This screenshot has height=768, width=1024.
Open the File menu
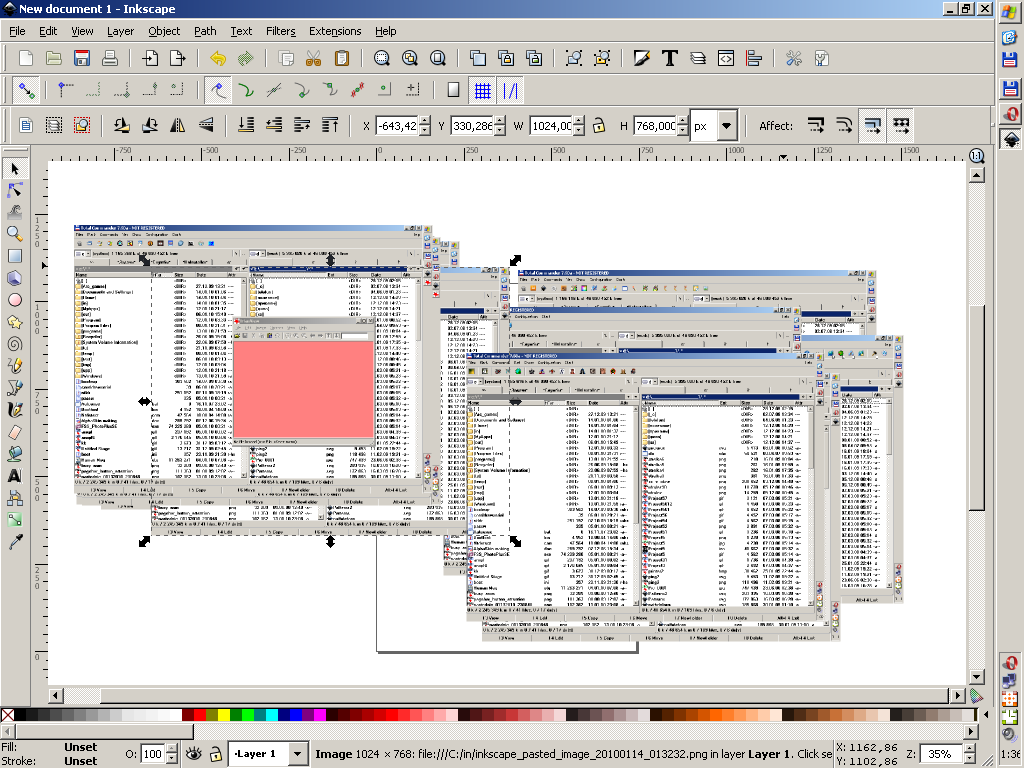pyautogui.click(x=18, y=31)
